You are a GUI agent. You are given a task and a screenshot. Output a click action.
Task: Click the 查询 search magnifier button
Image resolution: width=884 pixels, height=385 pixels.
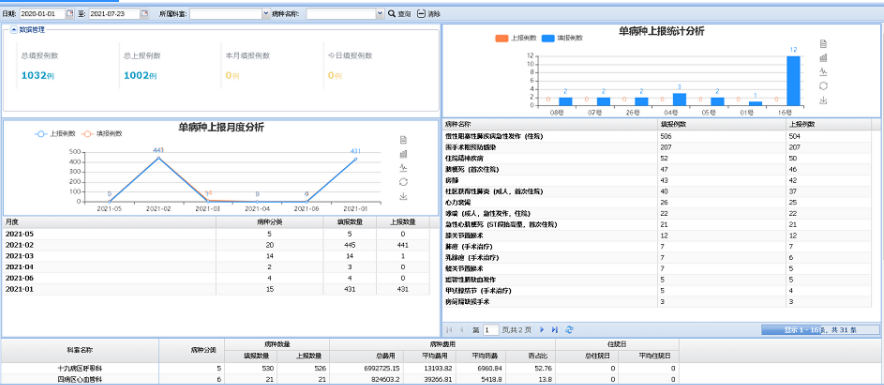399,14
